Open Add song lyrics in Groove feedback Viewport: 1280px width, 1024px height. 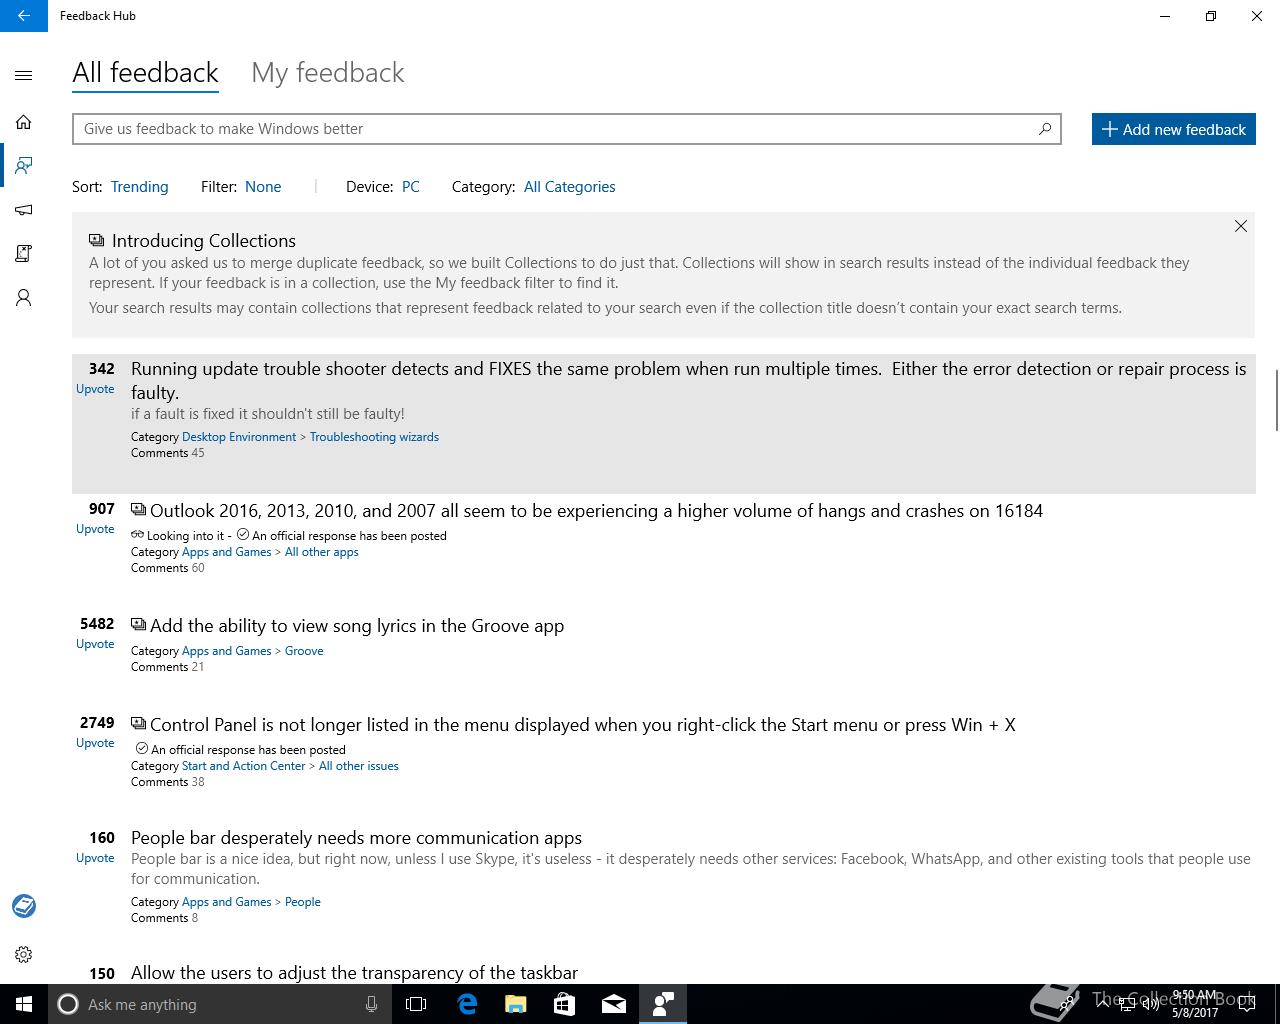pyautogui.click(x=357, y=626)
